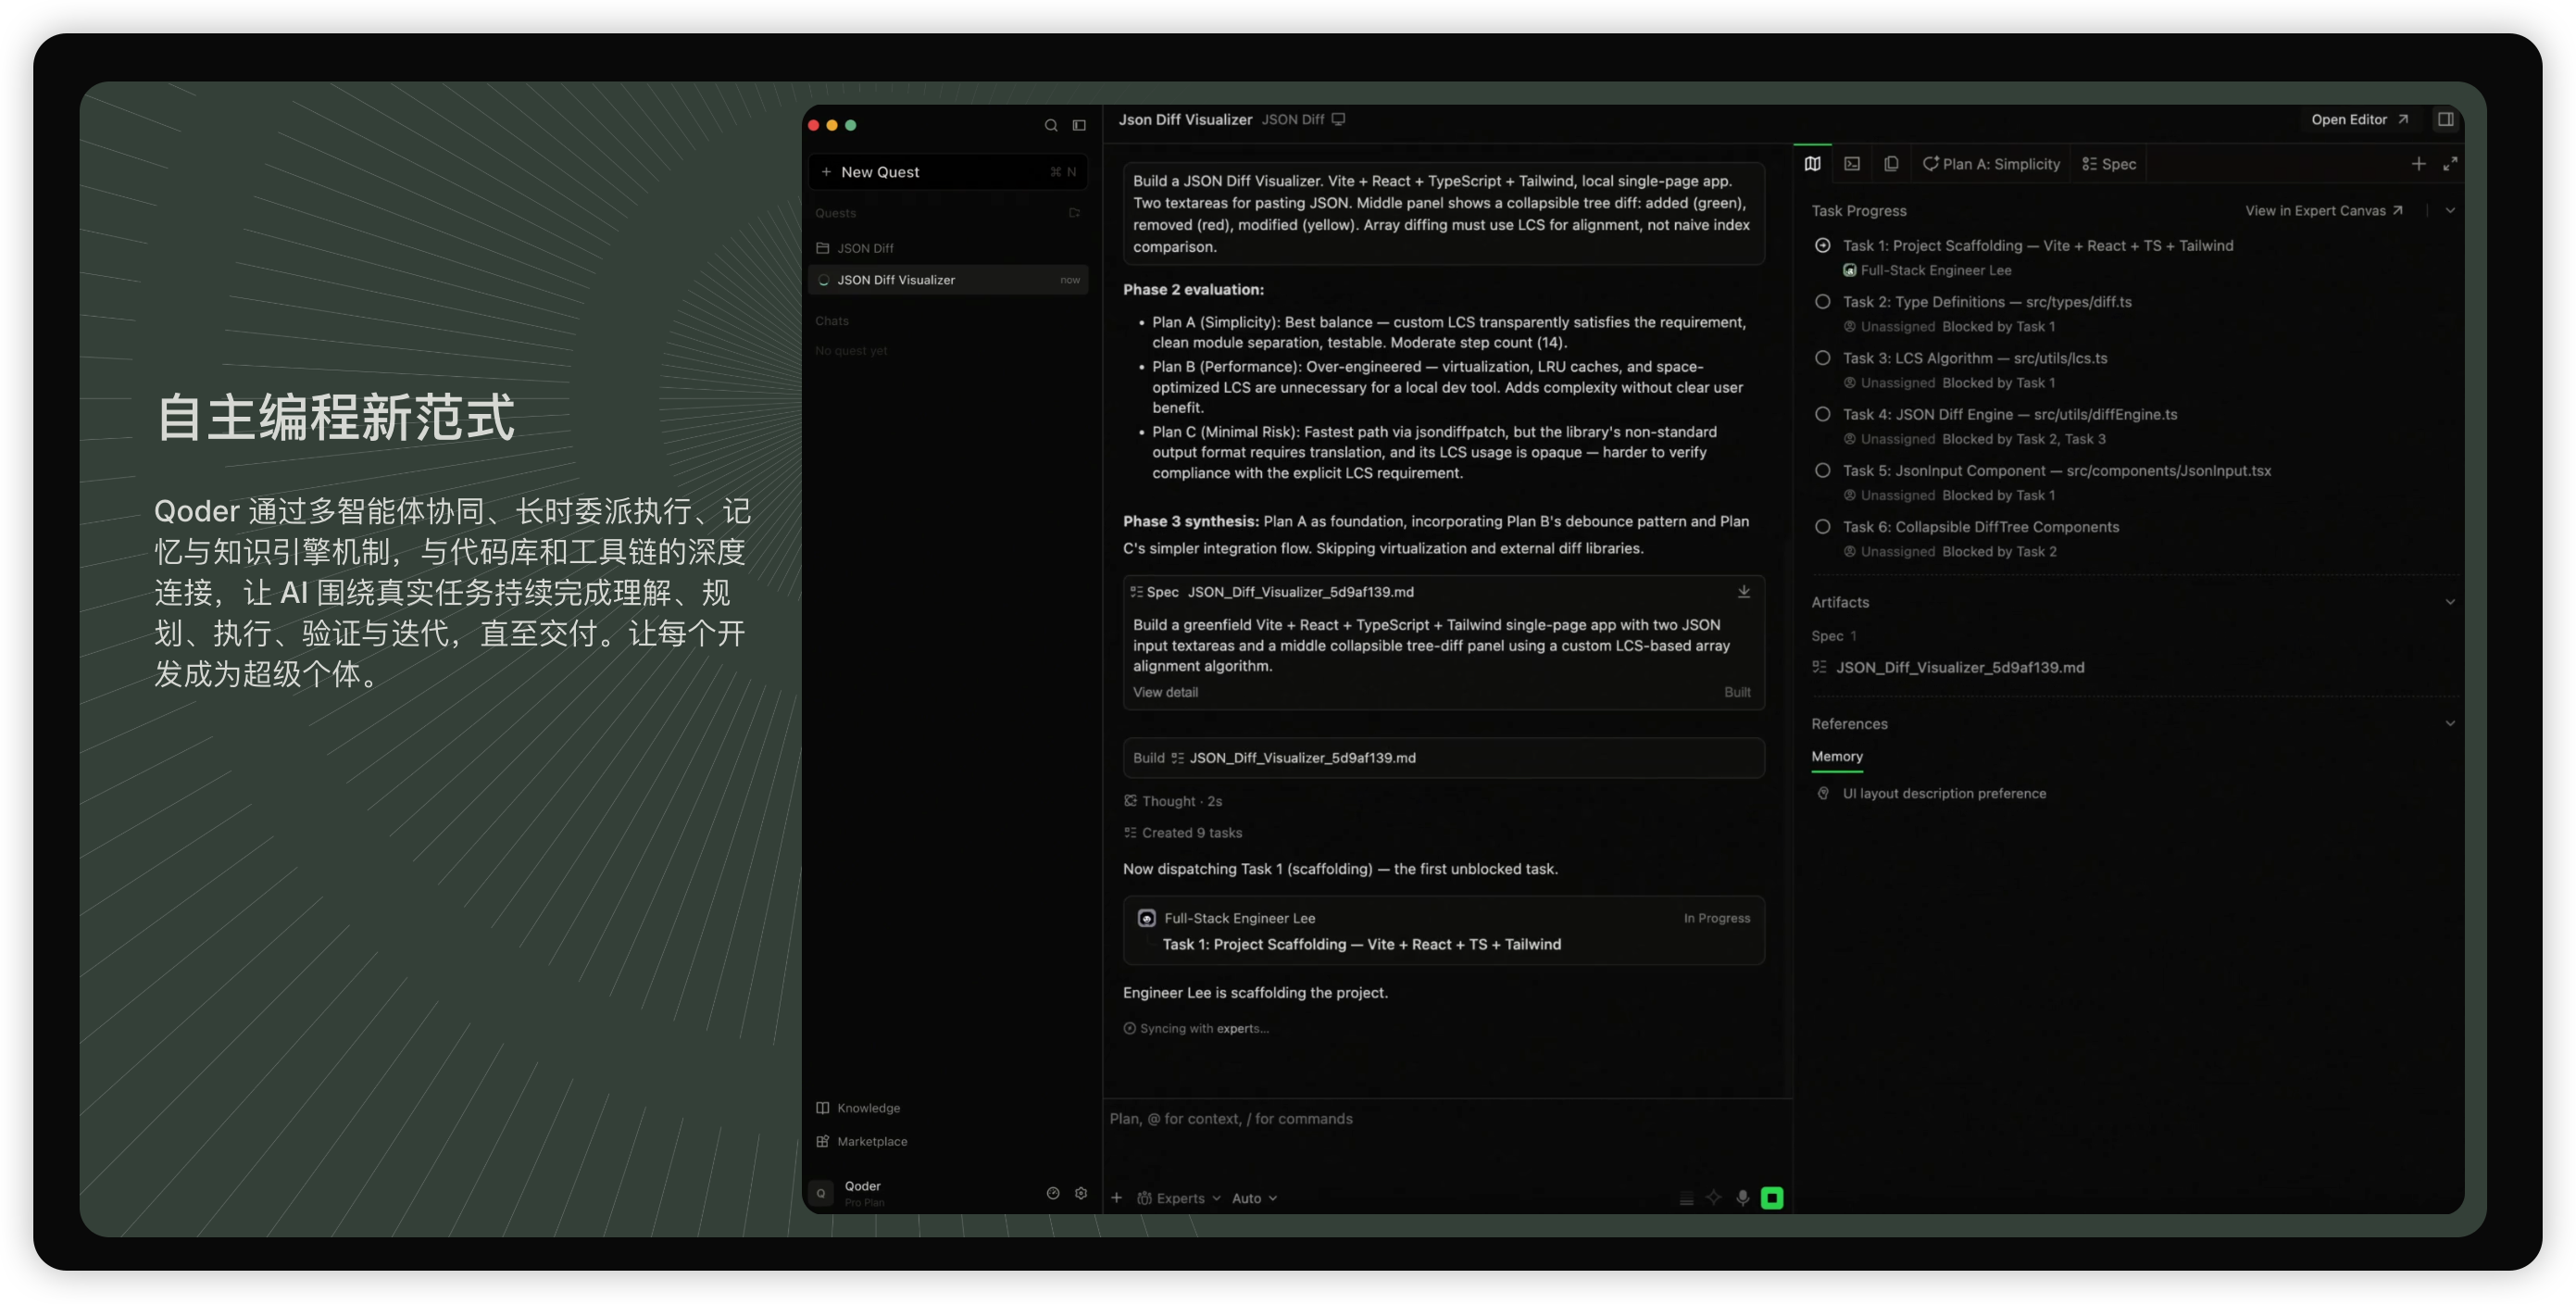
Task: Select the JSON Diff Visualizer quest
Action: click(x=947, y=280)
